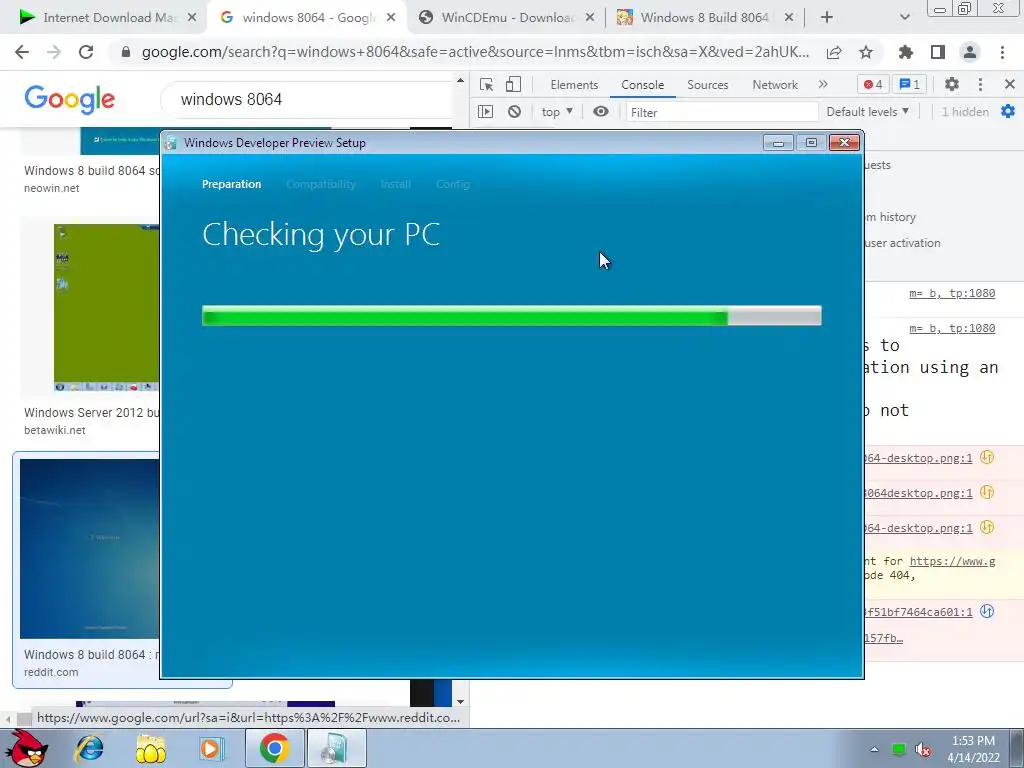The height and width of the screenshot is (768, 1024).
Task: Open the reddit.com Windows 8 build thumbnail
Action: (90, 549)
